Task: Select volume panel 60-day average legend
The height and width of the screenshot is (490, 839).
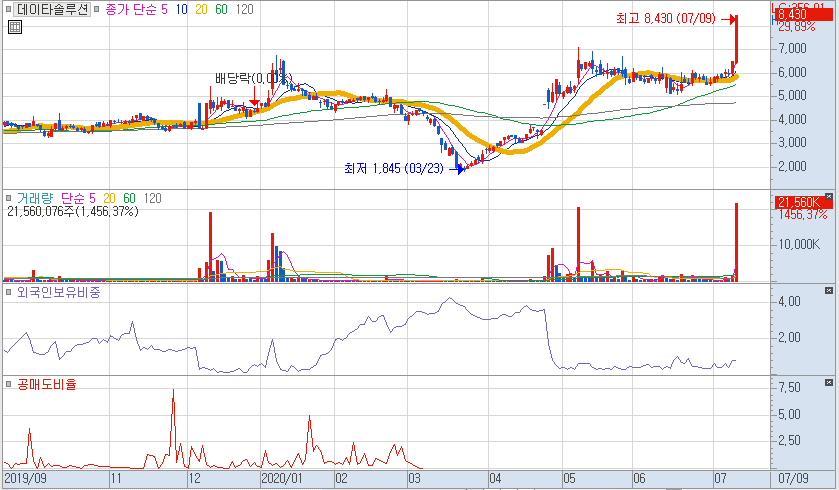Action: click(129, 198)
